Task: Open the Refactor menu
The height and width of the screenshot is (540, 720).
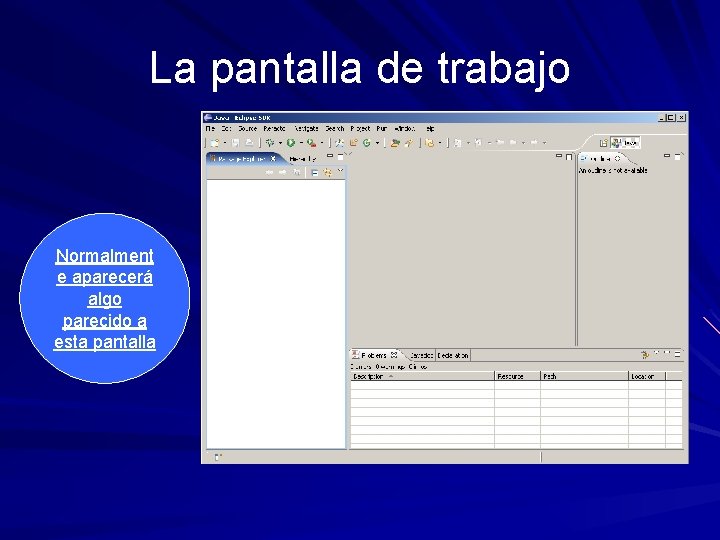Action: point(275,129)
